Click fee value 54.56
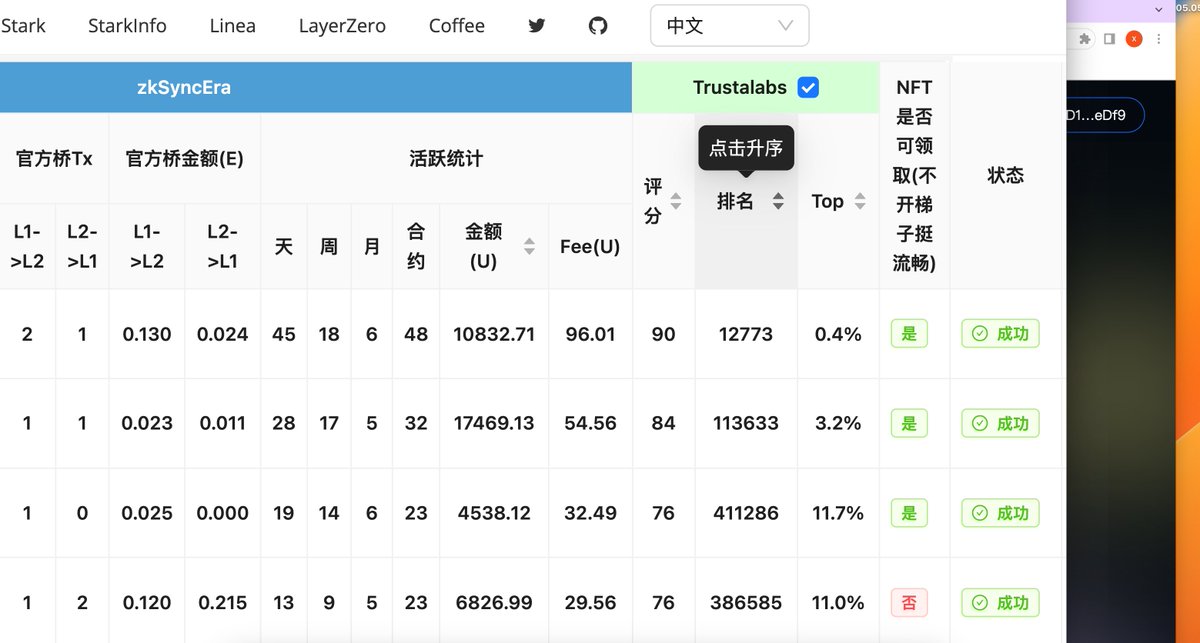This screenshot has height=643, width=1200. [x=590, y=423]
